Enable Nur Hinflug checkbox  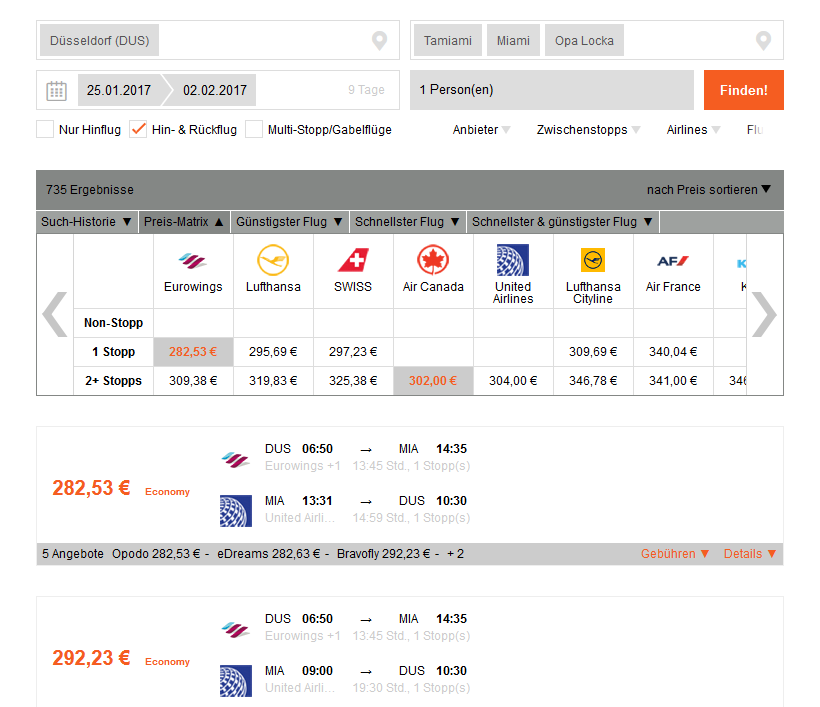(x=45, y=129)
